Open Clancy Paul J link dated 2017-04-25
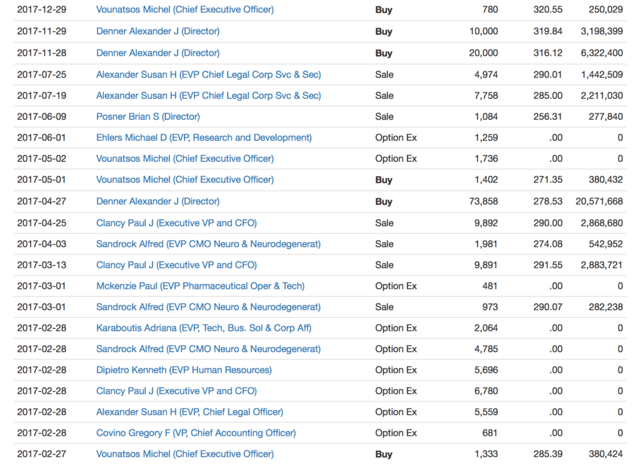The height and width of the screenshot is (464, 640). click(x=176, y=223)
